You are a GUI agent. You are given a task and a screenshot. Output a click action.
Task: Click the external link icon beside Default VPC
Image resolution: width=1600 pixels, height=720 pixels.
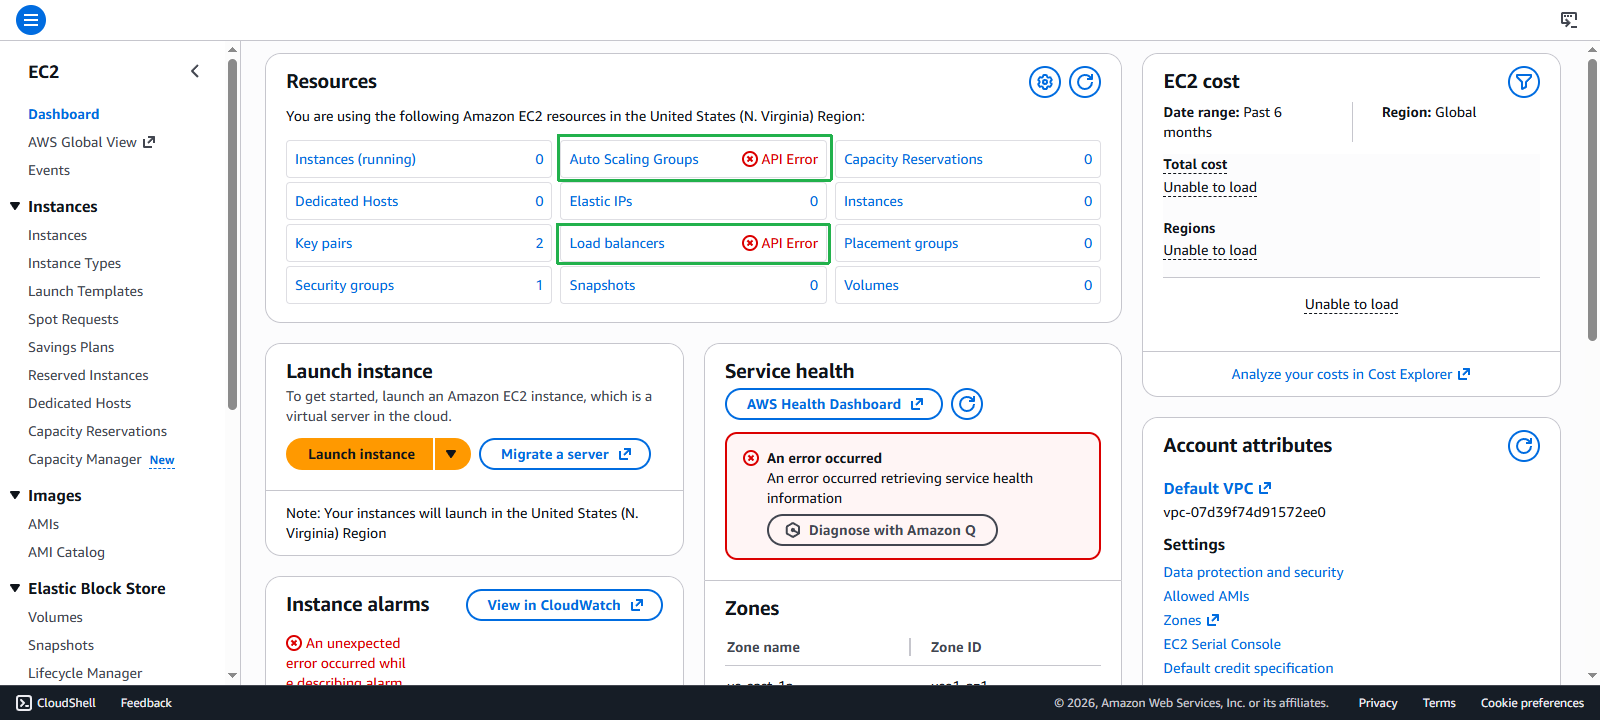point(1265,488)
